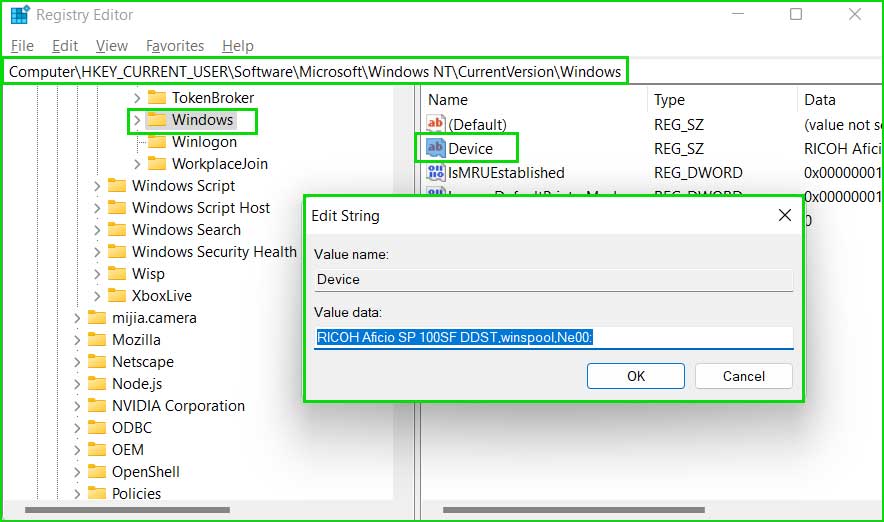
Task: Click the Netscape folder icon
Action: 97,361
